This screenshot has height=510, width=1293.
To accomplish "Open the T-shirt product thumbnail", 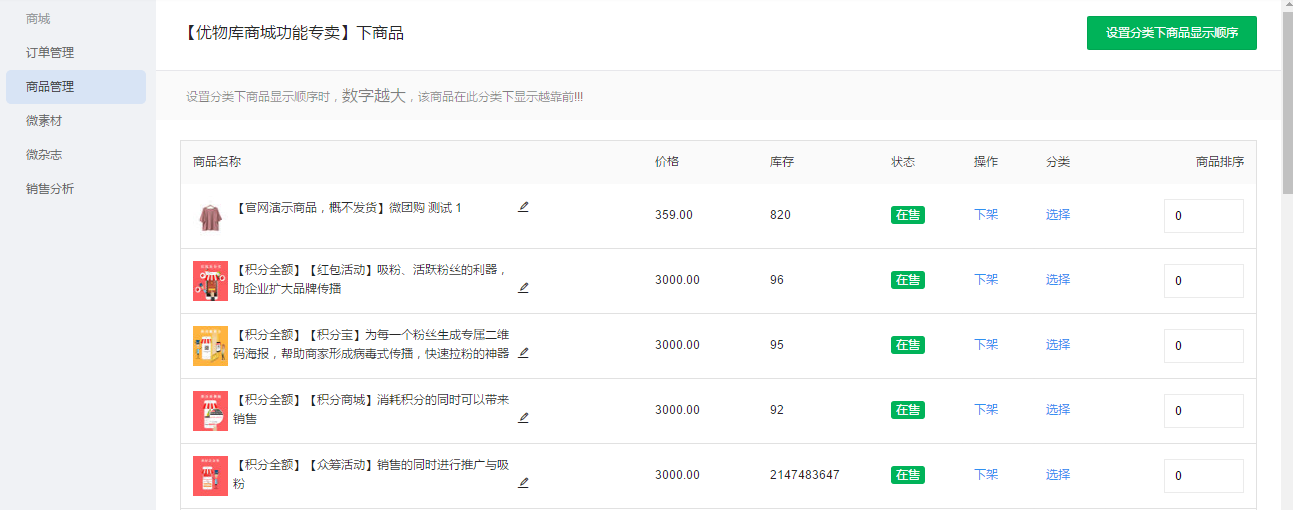I will 210,216.
